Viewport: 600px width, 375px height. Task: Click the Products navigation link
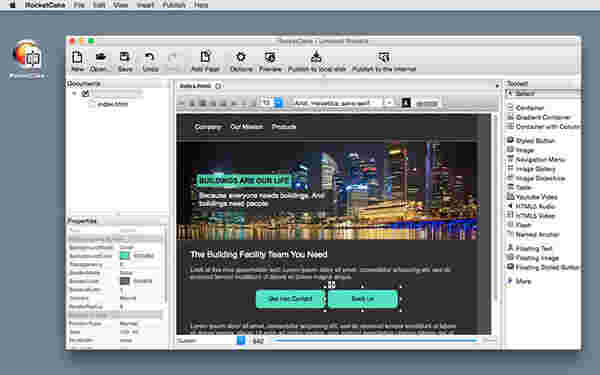(284, 127)
